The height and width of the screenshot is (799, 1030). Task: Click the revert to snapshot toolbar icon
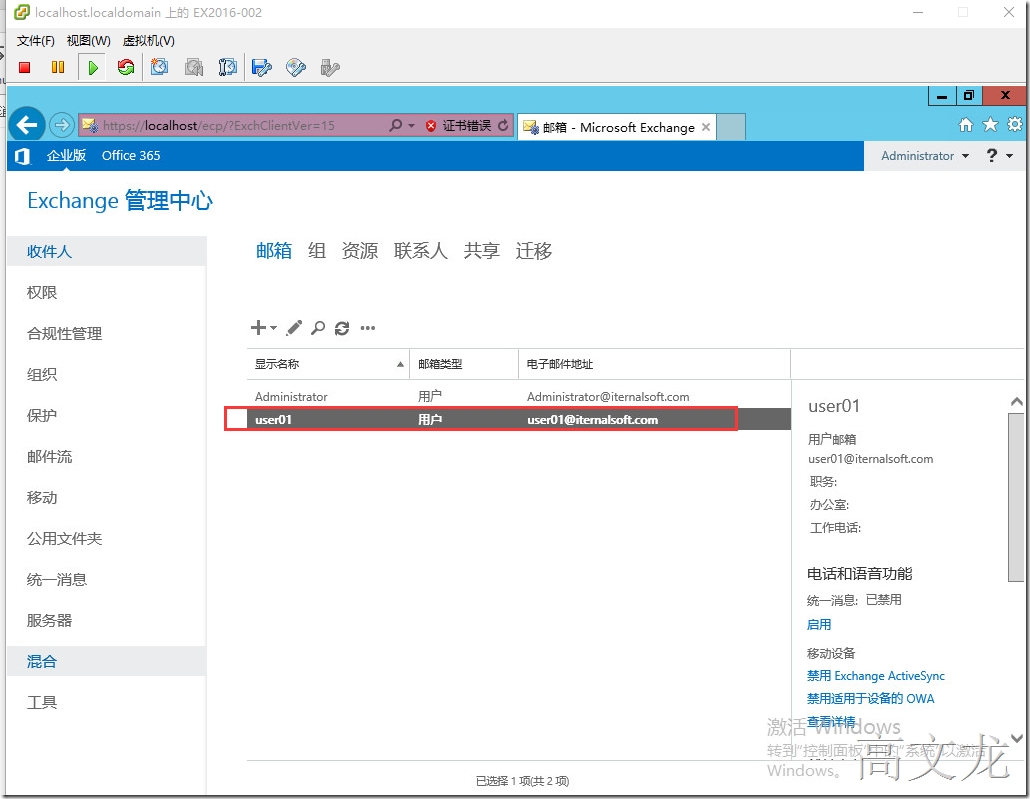(x=194, y=67)
